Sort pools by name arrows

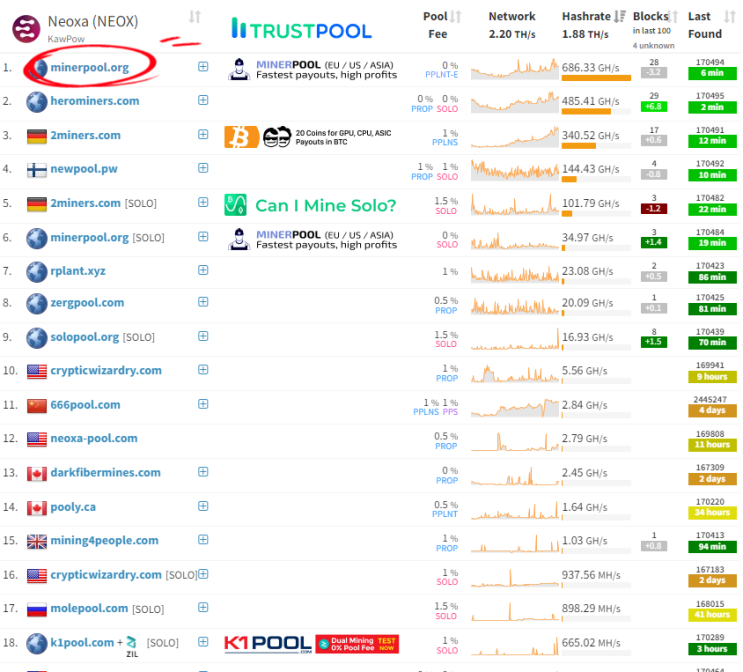pos(195,17)
